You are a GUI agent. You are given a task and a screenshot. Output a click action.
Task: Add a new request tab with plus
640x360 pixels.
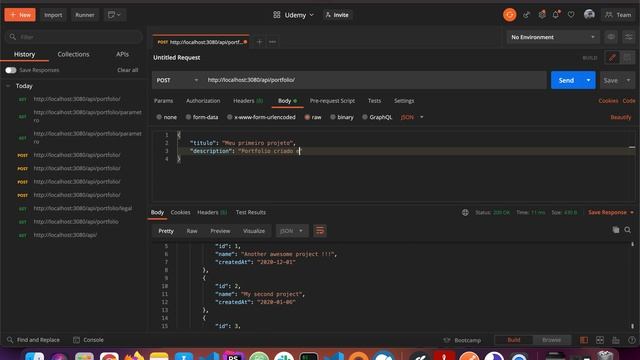pos(259,42)
